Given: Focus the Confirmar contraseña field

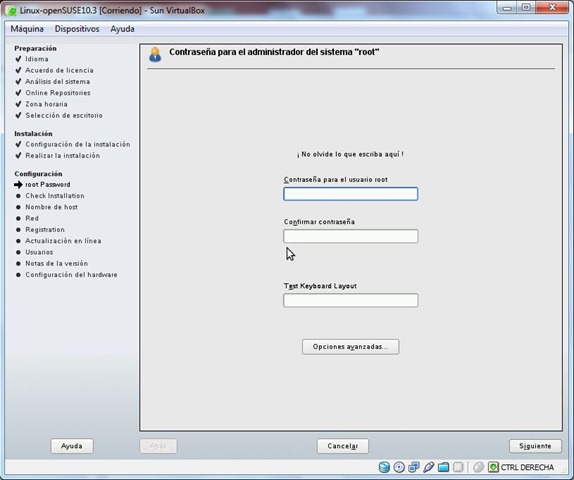Looking at the screenshot, I should (350, 236).
